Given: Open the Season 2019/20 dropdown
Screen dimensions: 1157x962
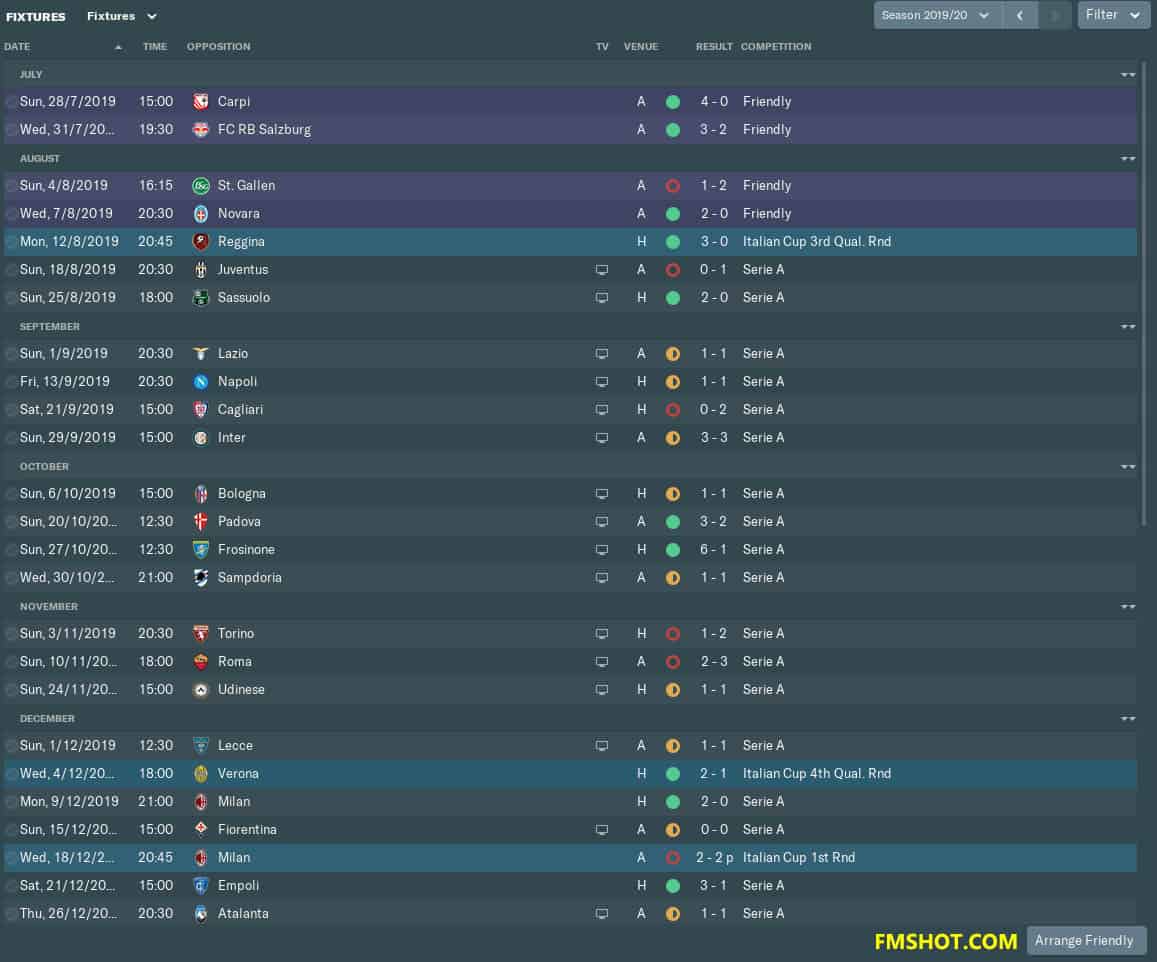Looking at the screenshot, I should pyautogui.click(x=937, y=15).
